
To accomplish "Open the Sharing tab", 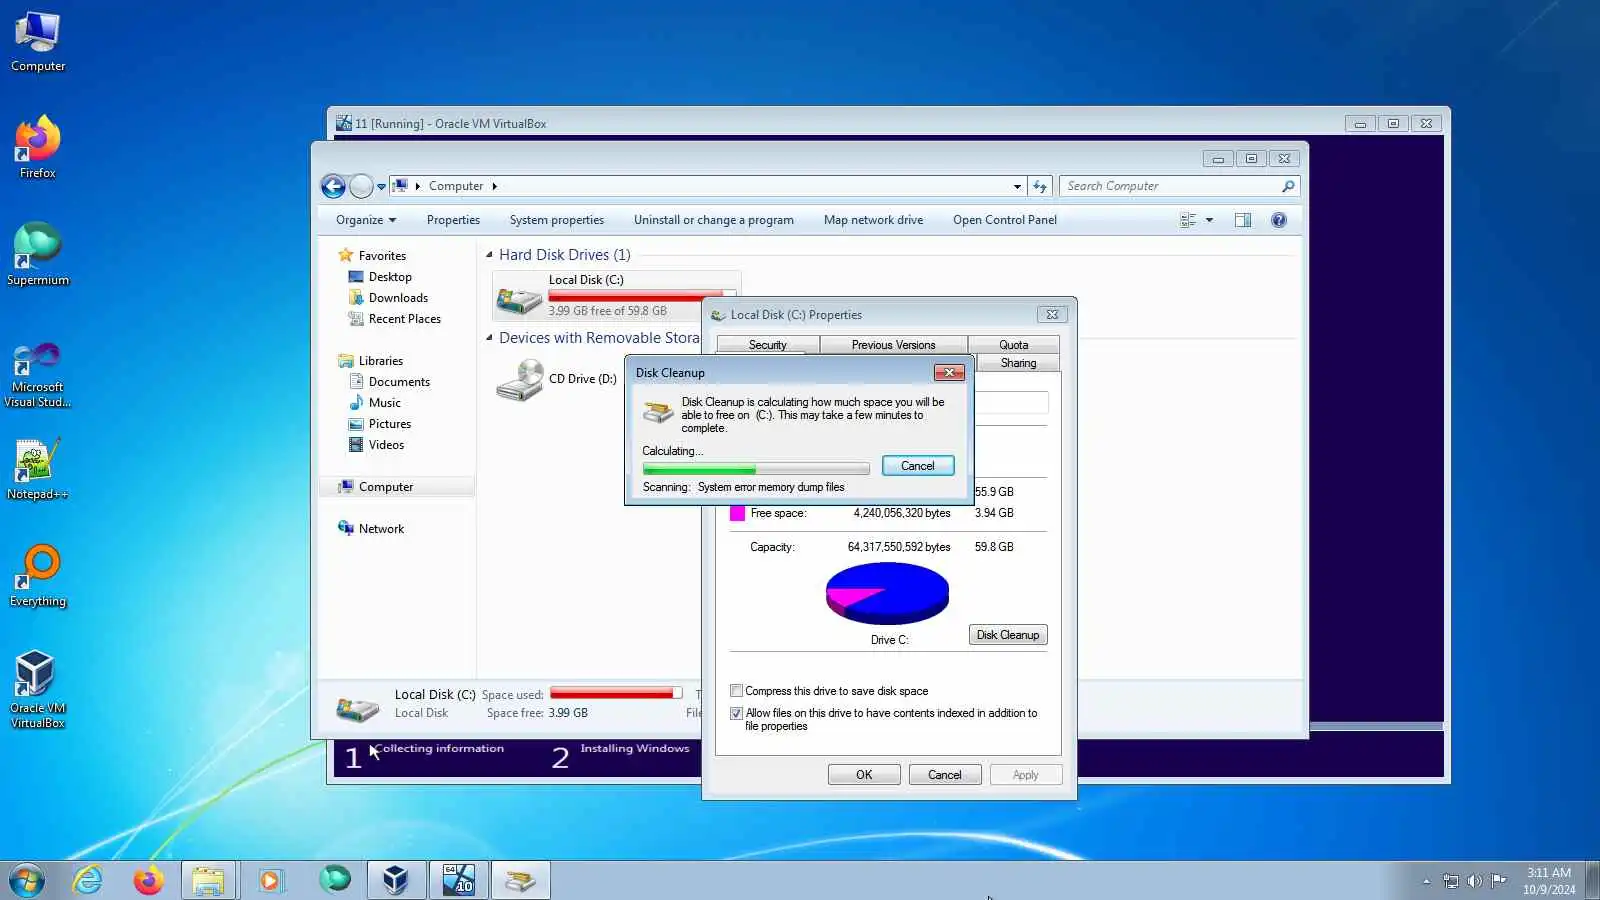I will pyautogui.click(x=1018, y=363).
